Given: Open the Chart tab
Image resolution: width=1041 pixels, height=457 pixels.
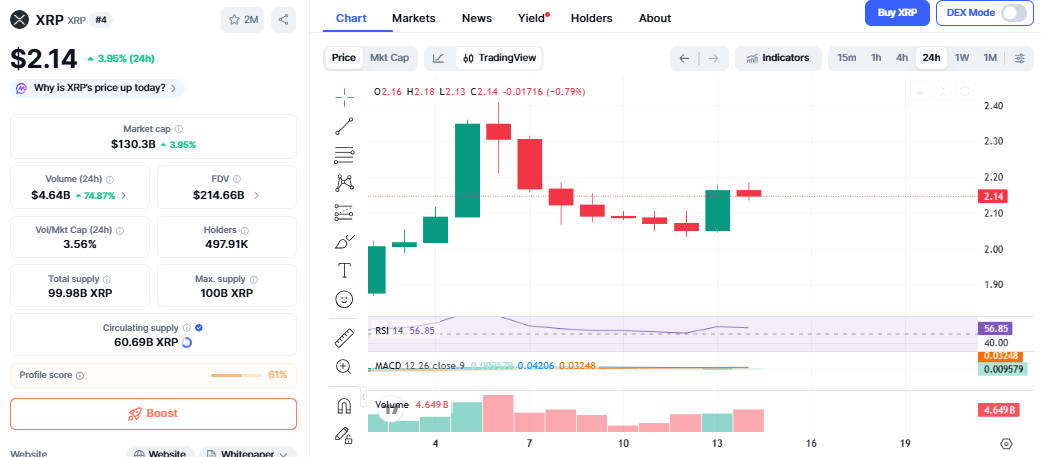Looking at the screenshot, I should point(351,18).
